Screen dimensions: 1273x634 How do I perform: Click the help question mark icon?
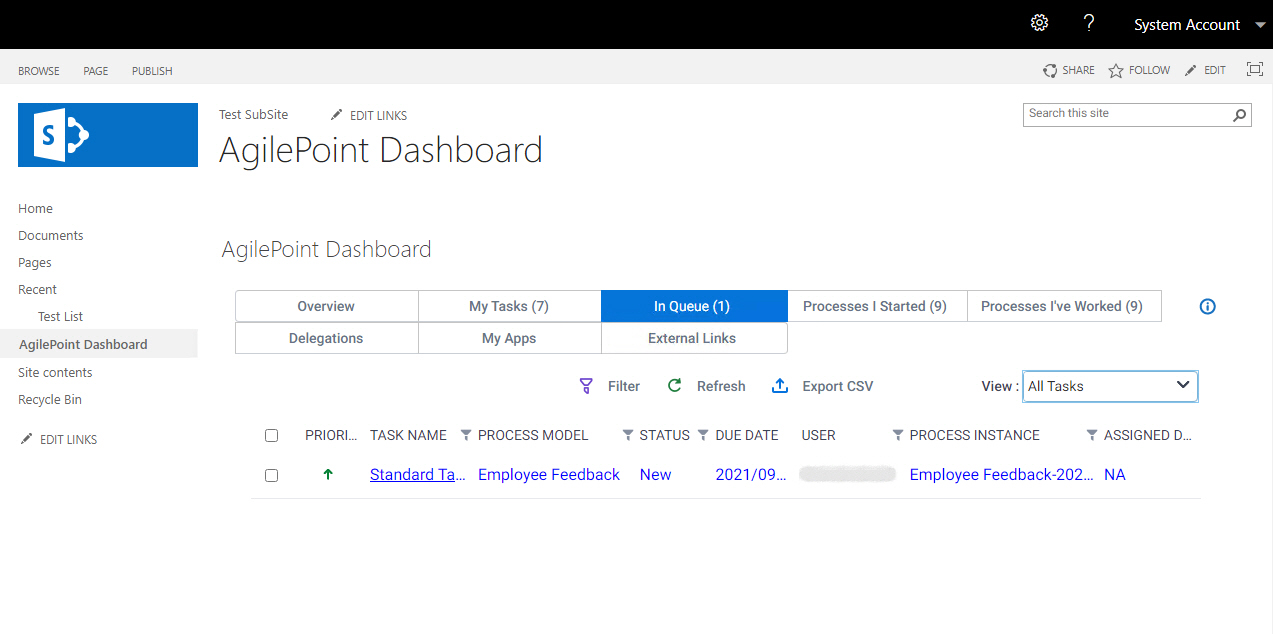pos(1089,23)
